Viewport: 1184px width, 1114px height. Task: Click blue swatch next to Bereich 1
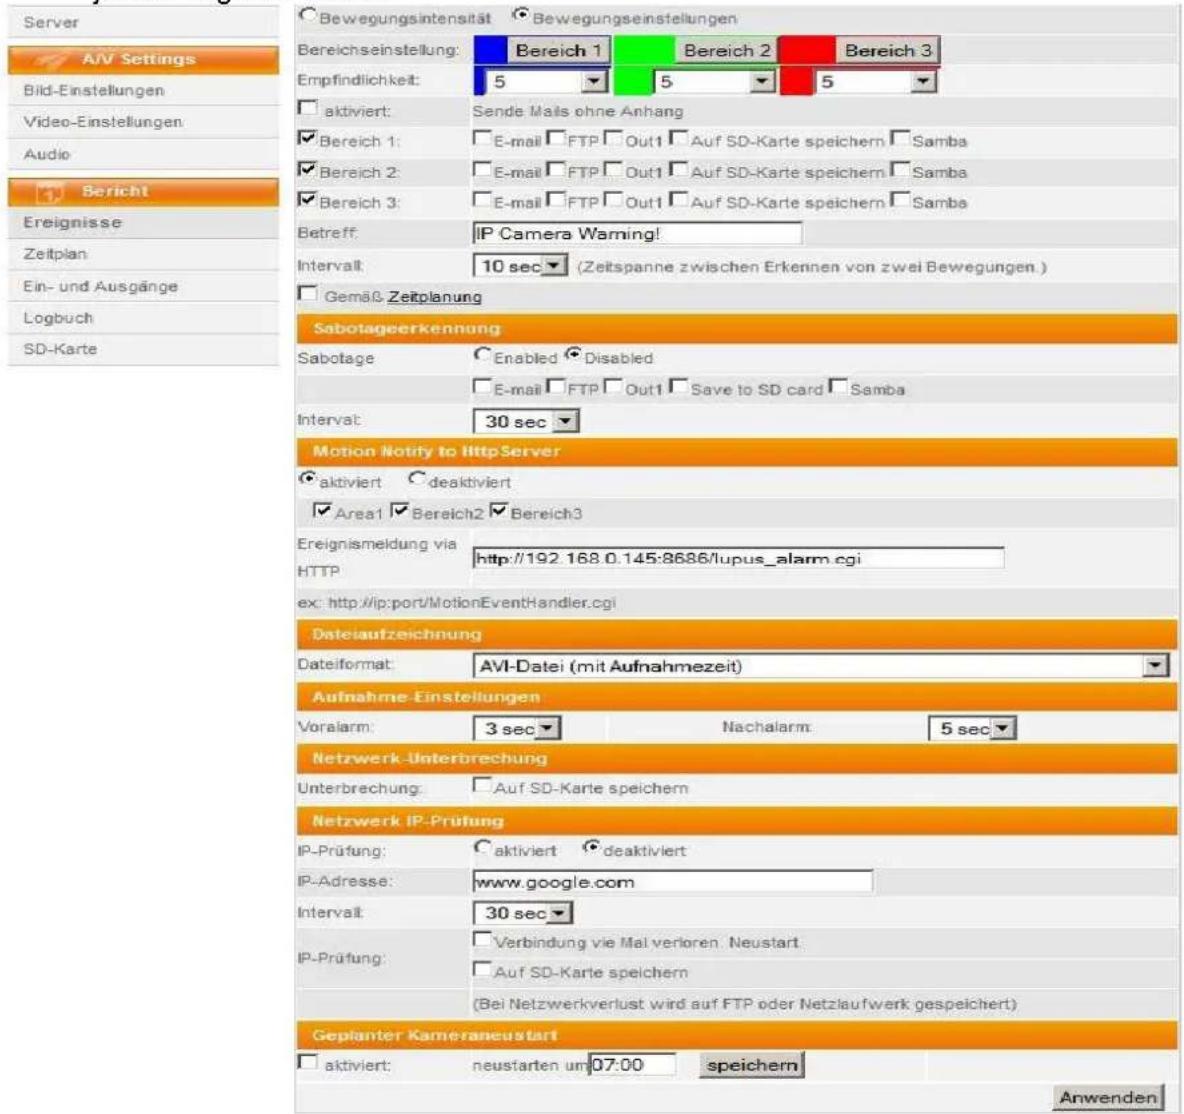(490, 51)
